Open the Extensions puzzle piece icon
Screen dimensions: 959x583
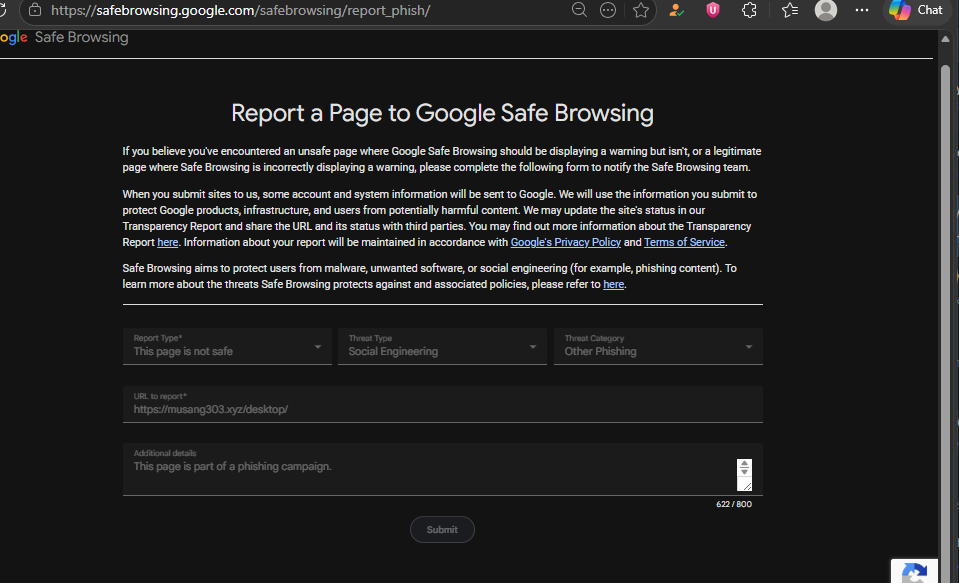tap(749, 10)
